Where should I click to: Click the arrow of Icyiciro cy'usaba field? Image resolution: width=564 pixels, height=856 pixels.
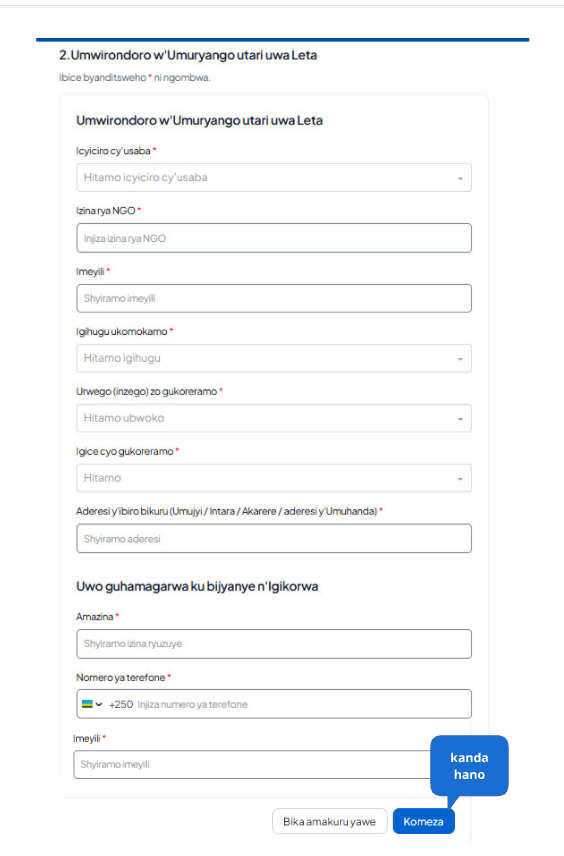[x=460, y=179]
